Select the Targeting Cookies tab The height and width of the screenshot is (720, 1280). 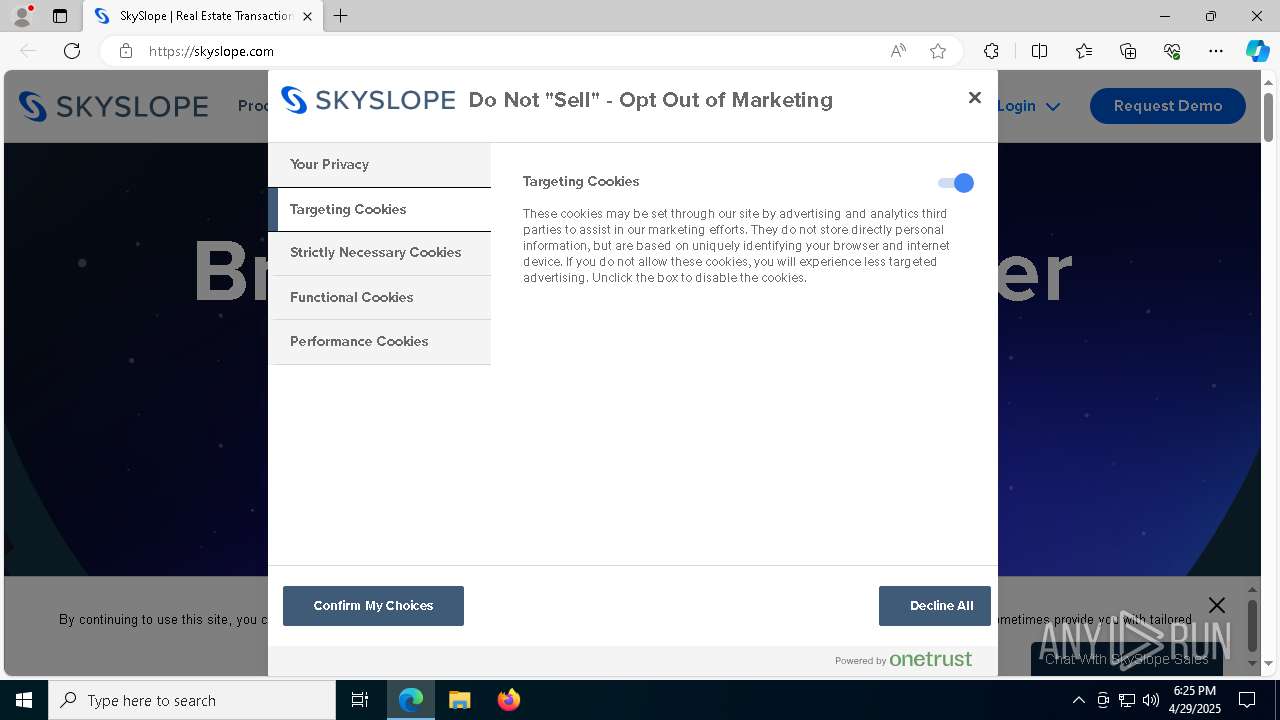(x=379, y=209)
